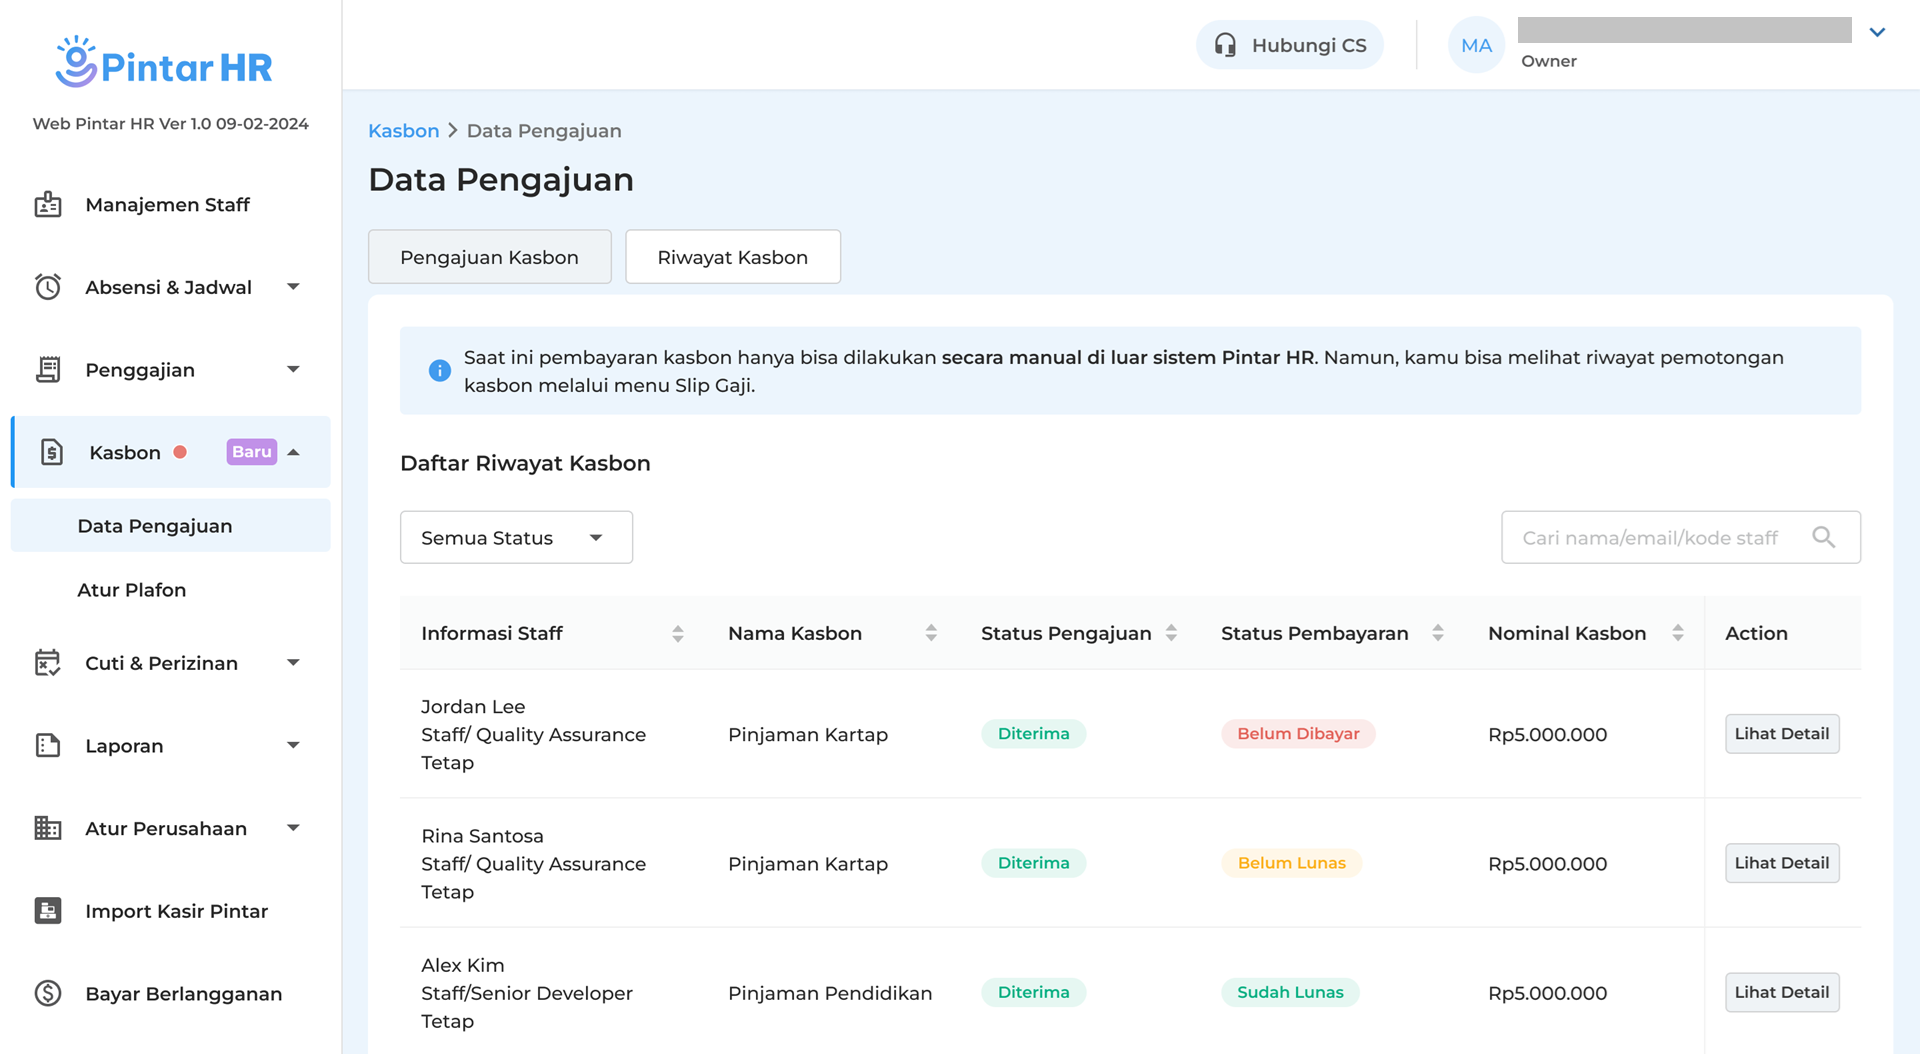Viewport: 1920px width, 1054px height.
Task: Focus the Cari nama/email/kode staff field
Action: [x=1650, y=538]
